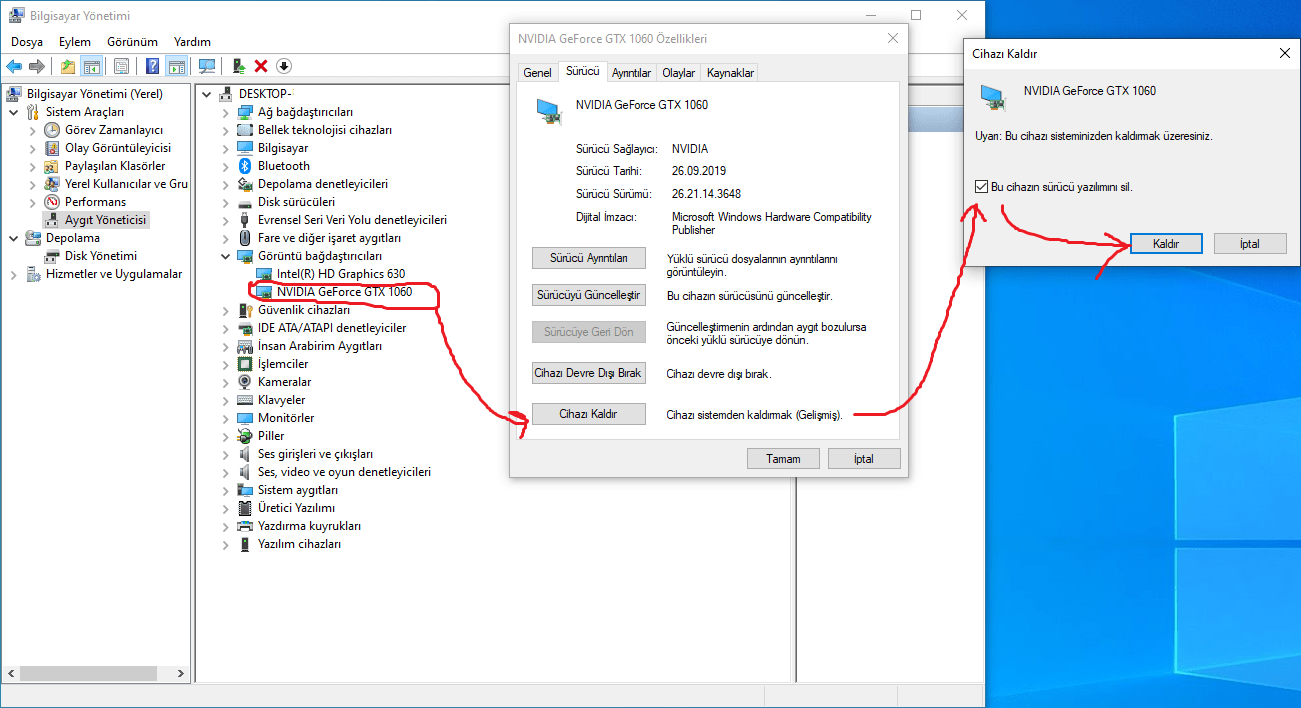Open the Properties toolbar icon

[x=121, y=66]
